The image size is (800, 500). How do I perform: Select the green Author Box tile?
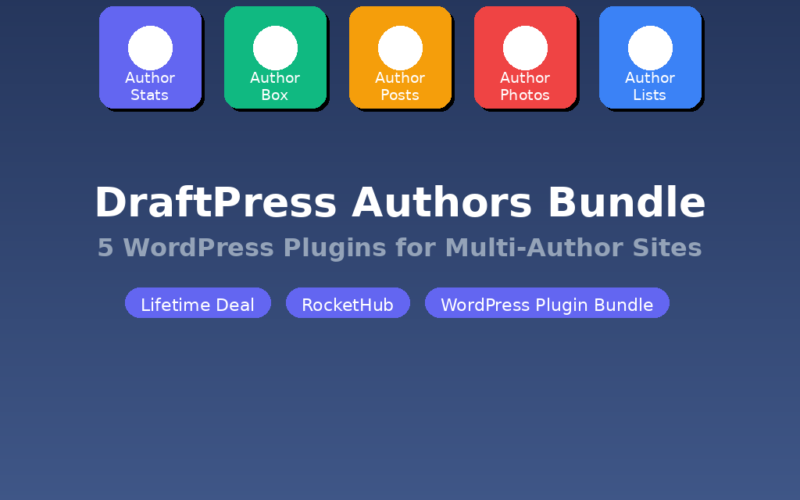pyautogui.click(x=275, y=57)
